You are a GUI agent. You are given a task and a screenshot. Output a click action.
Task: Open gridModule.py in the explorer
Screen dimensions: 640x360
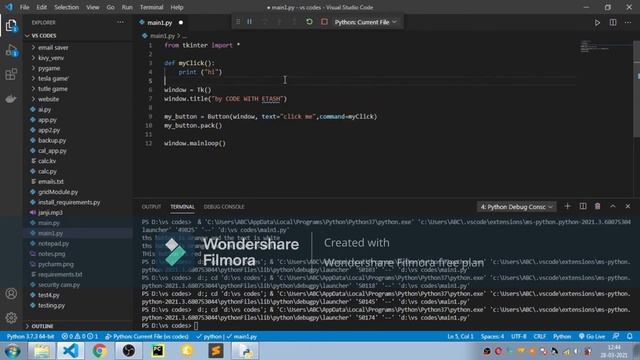tap(58, 192)
